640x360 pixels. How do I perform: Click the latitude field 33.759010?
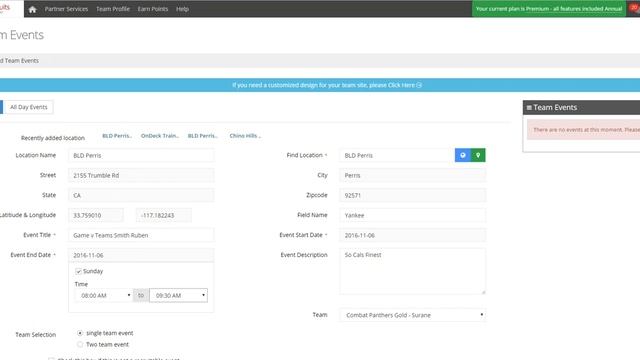tap(96, 216)
